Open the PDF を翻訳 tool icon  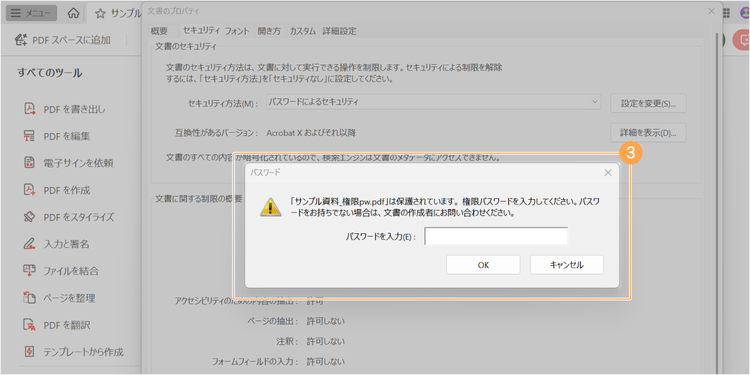30,325
